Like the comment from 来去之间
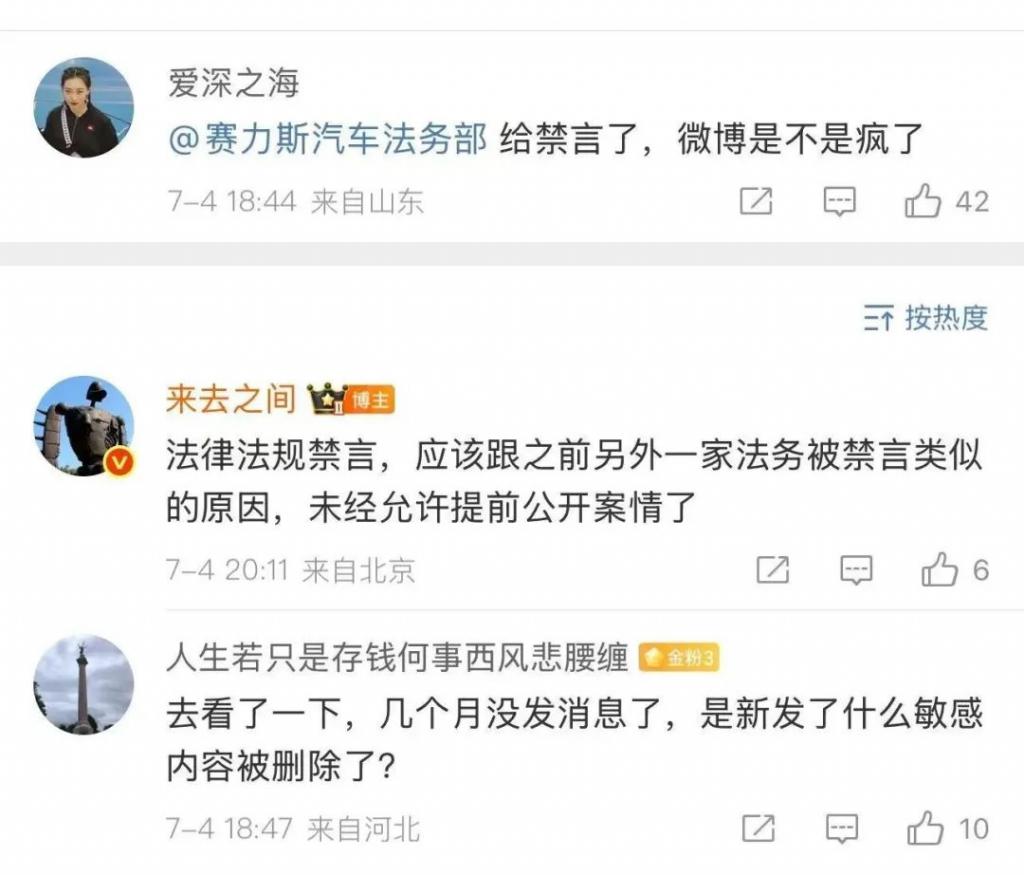1024x875 pixels. (939, 569)
